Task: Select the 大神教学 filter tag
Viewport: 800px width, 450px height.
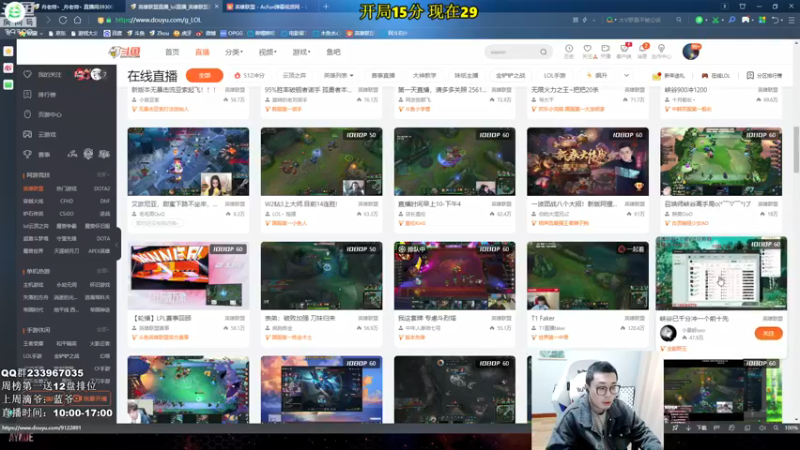Action: coord(424,76)
